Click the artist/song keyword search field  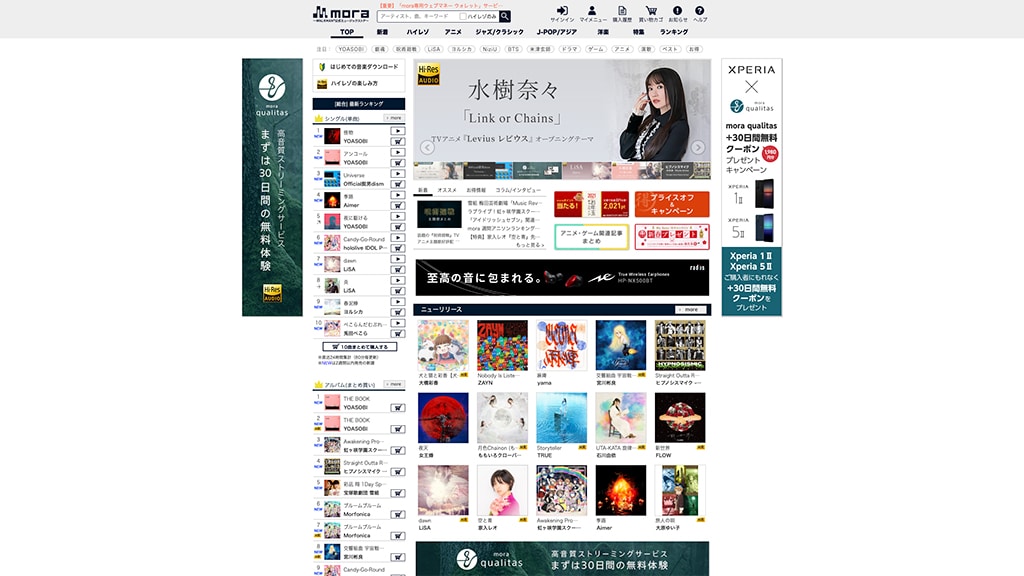(418, 16)
